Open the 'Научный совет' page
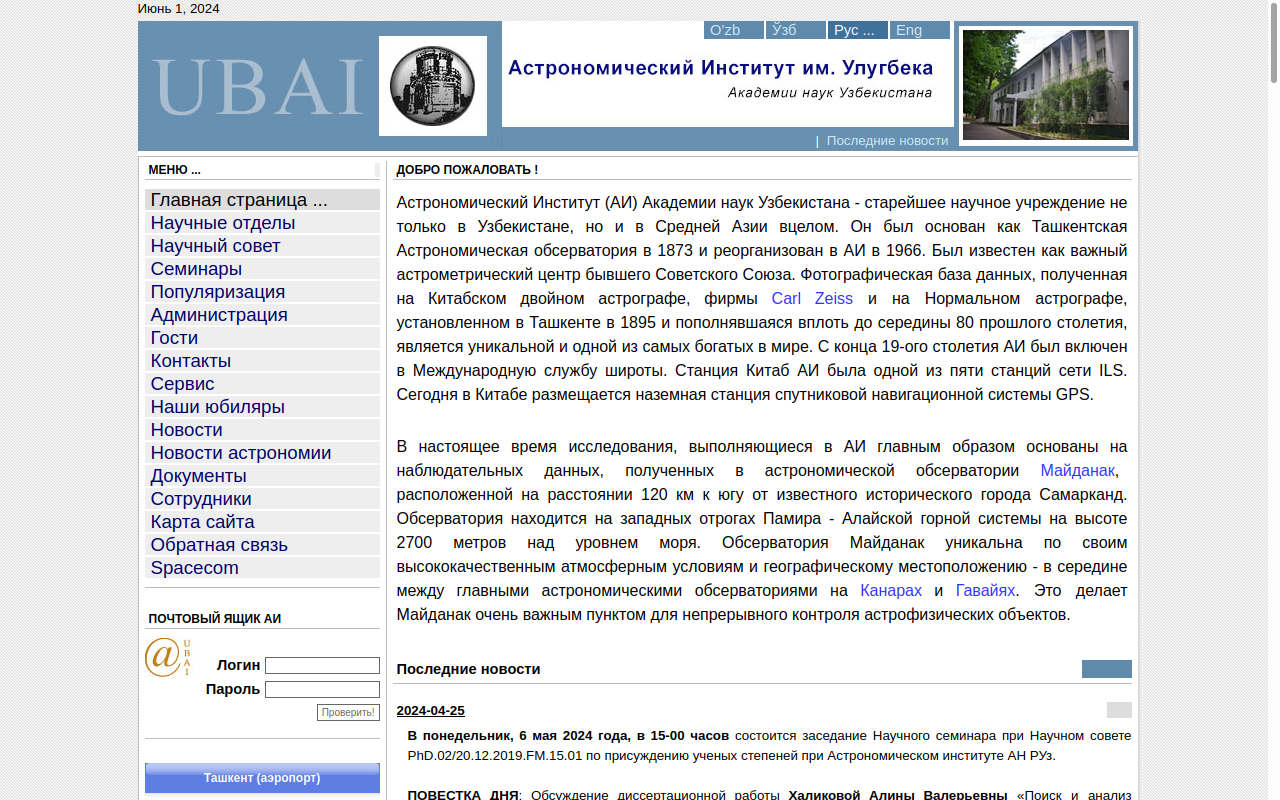This screenshot has width=1280, height=800. coord(262,246)
